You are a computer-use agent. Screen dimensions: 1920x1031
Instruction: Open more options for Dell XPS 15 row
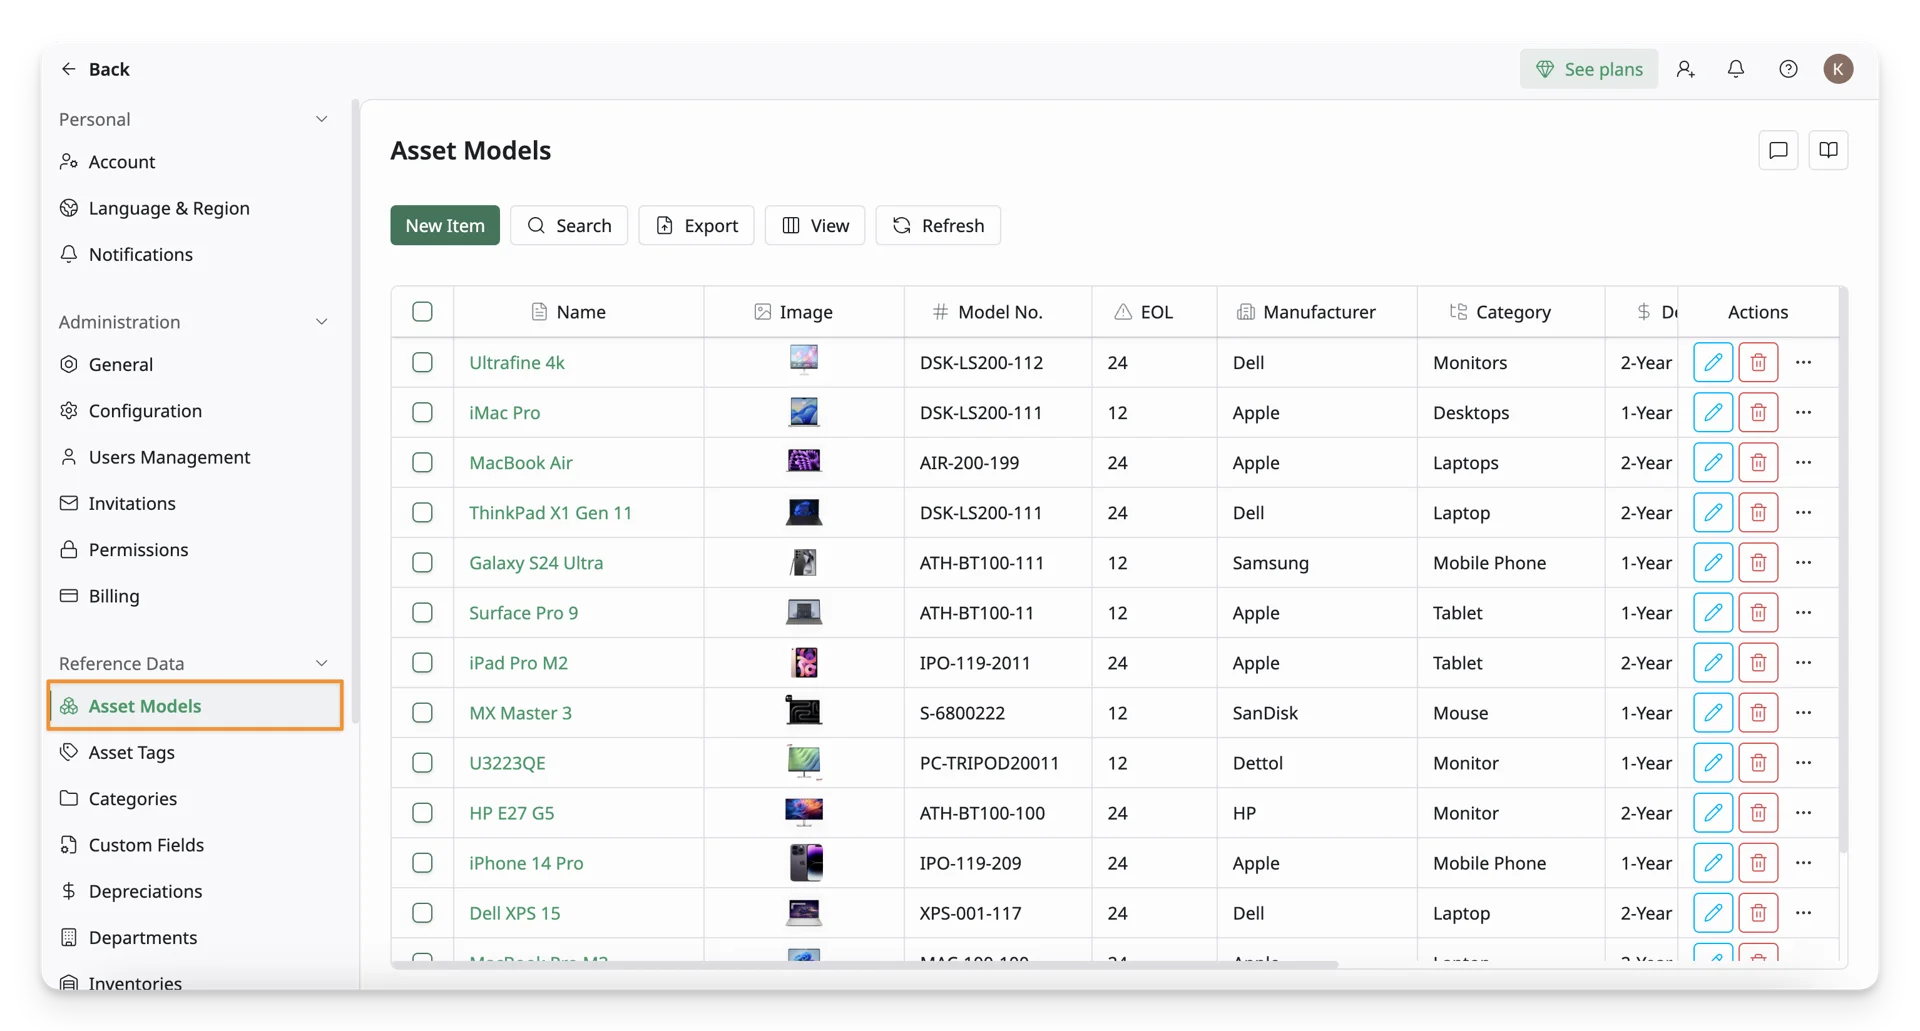pos(1804,912)
